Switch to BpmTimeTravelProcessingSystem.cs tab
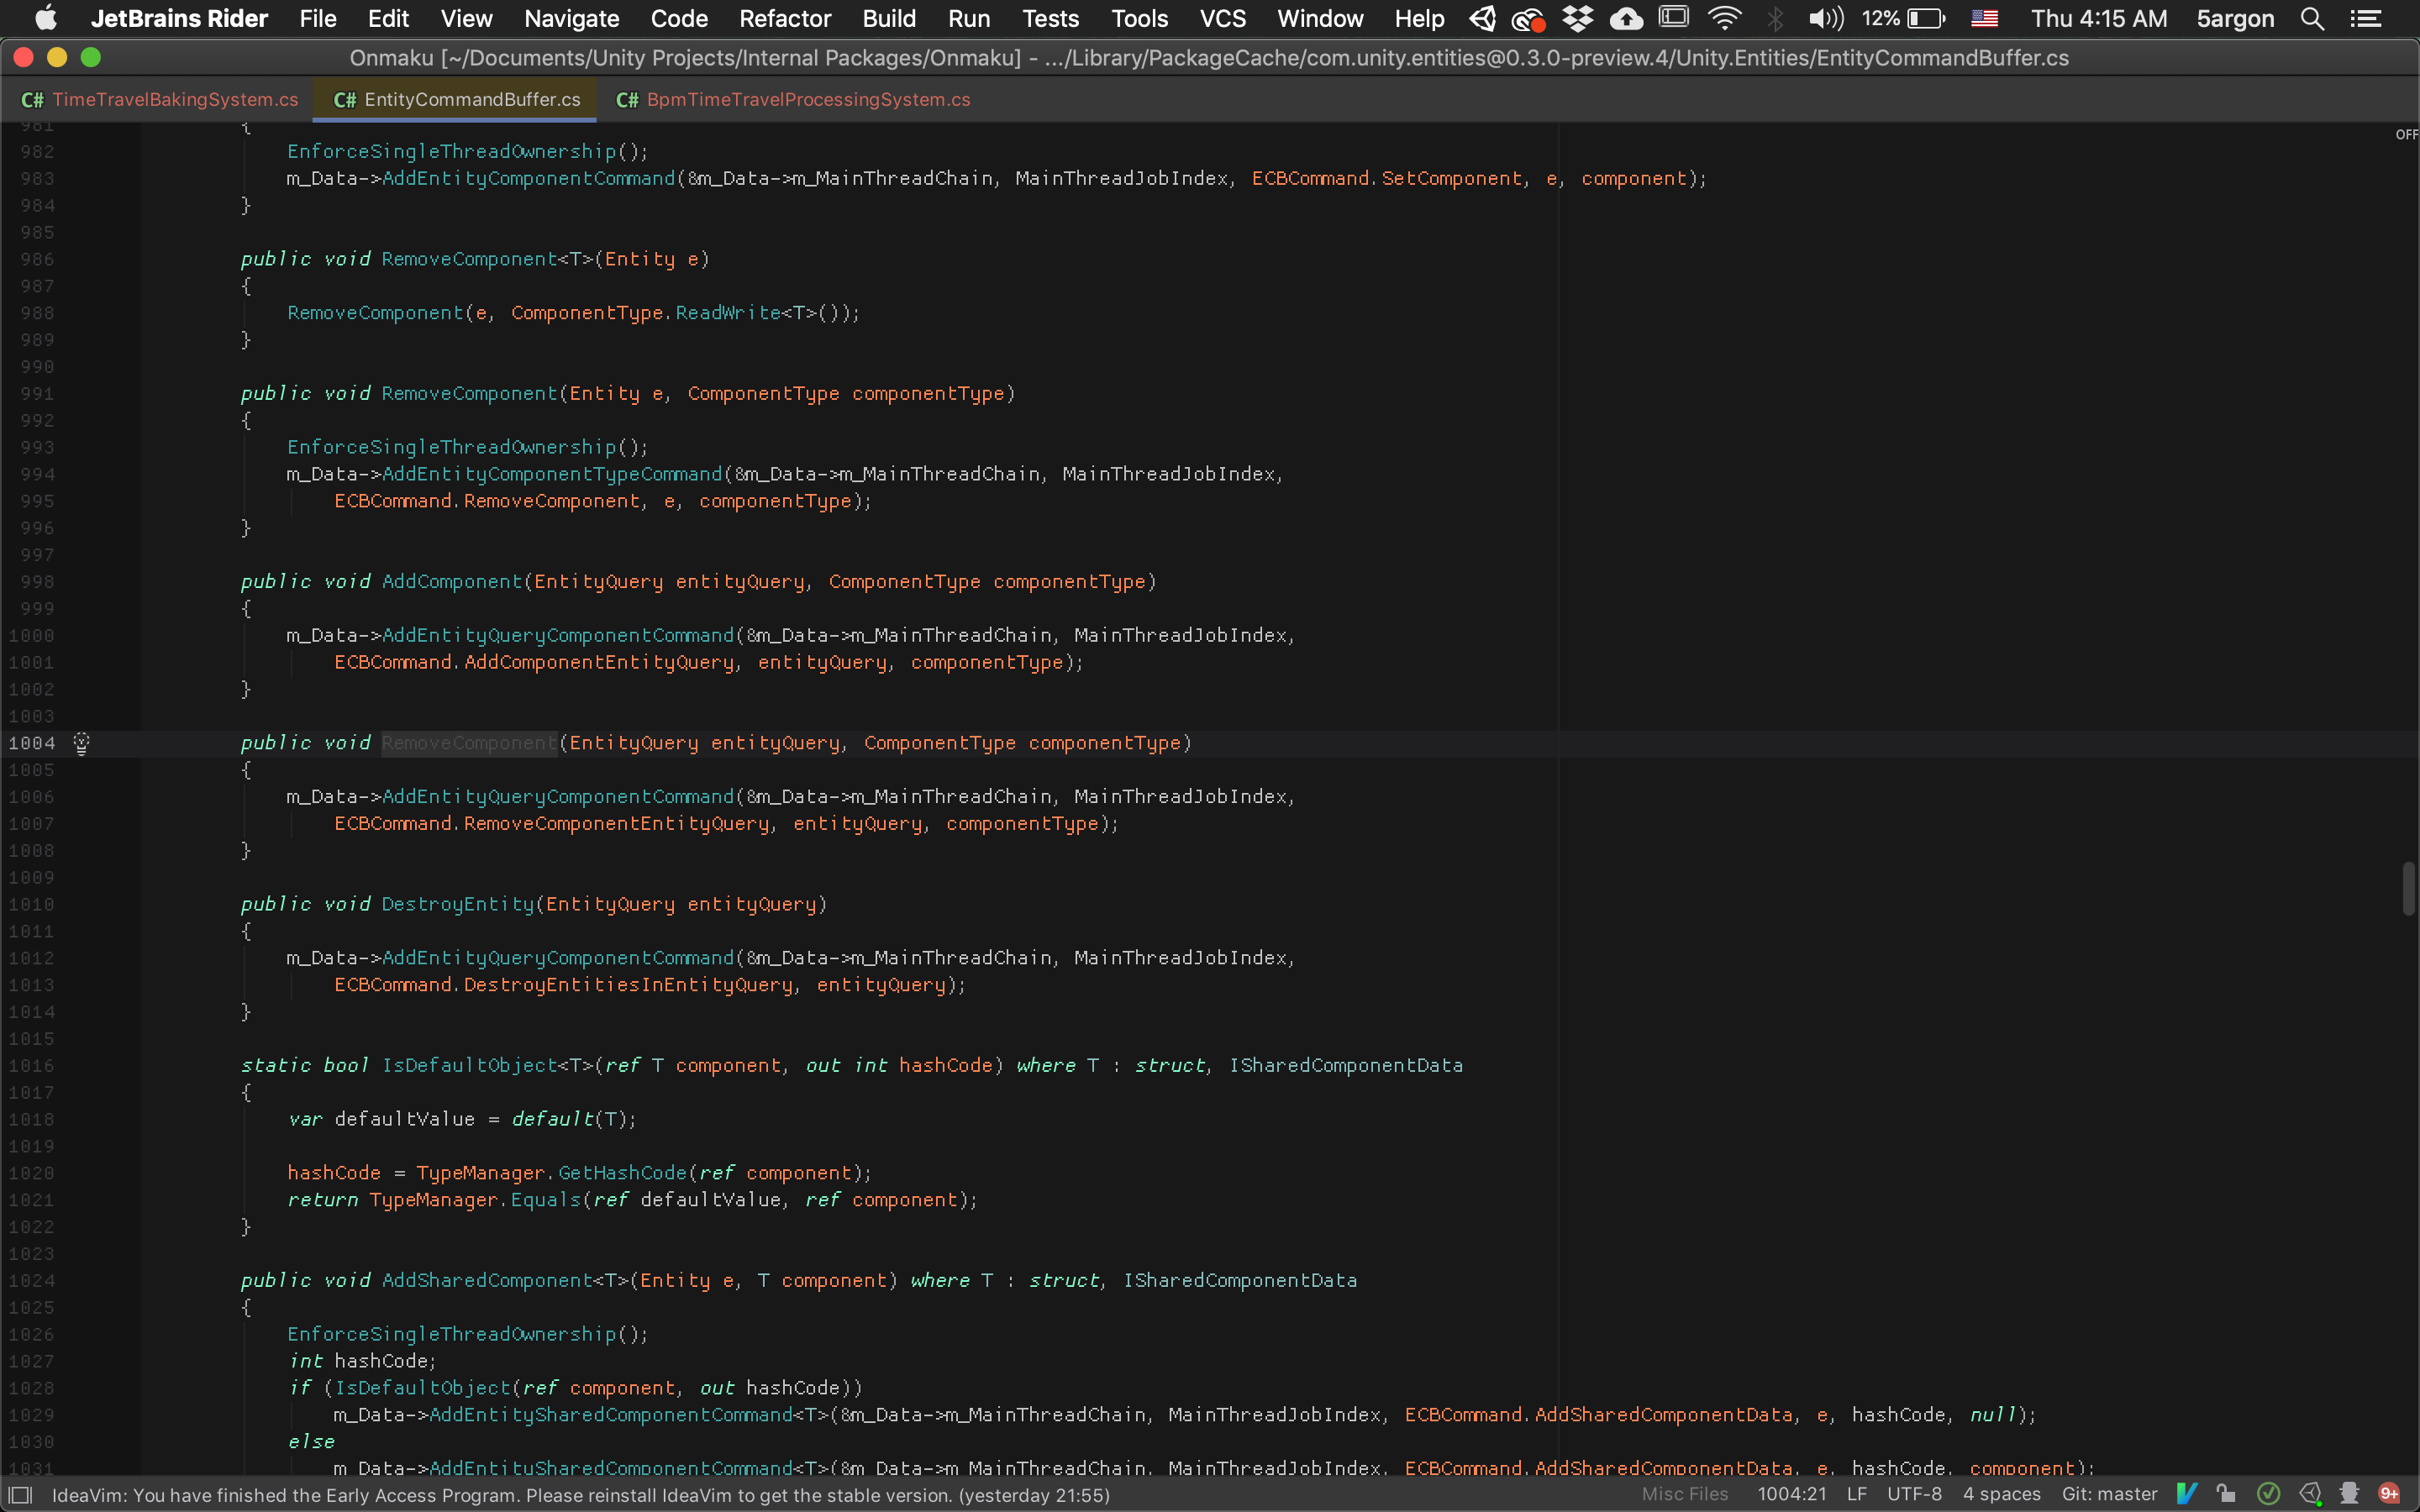This screenshot has height=1512, width=2420. tap(805, 99)
